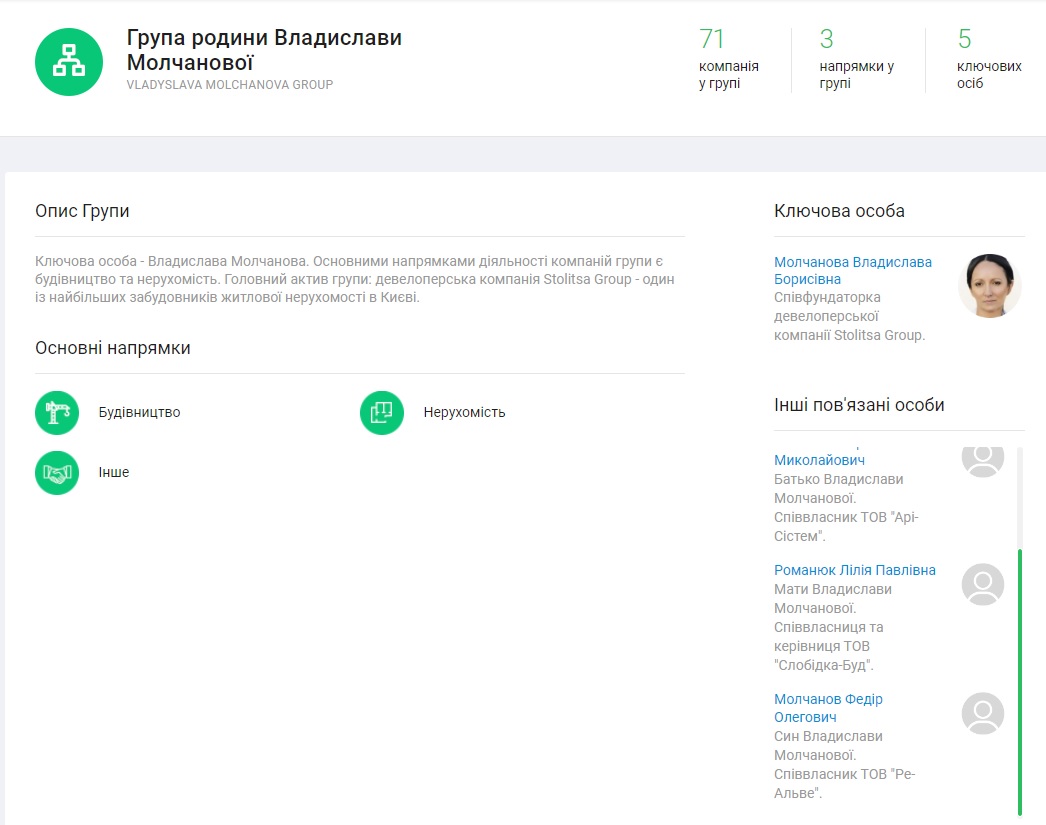
Task: Select the Нерухомість direction label
Action: tap(464, 412)
